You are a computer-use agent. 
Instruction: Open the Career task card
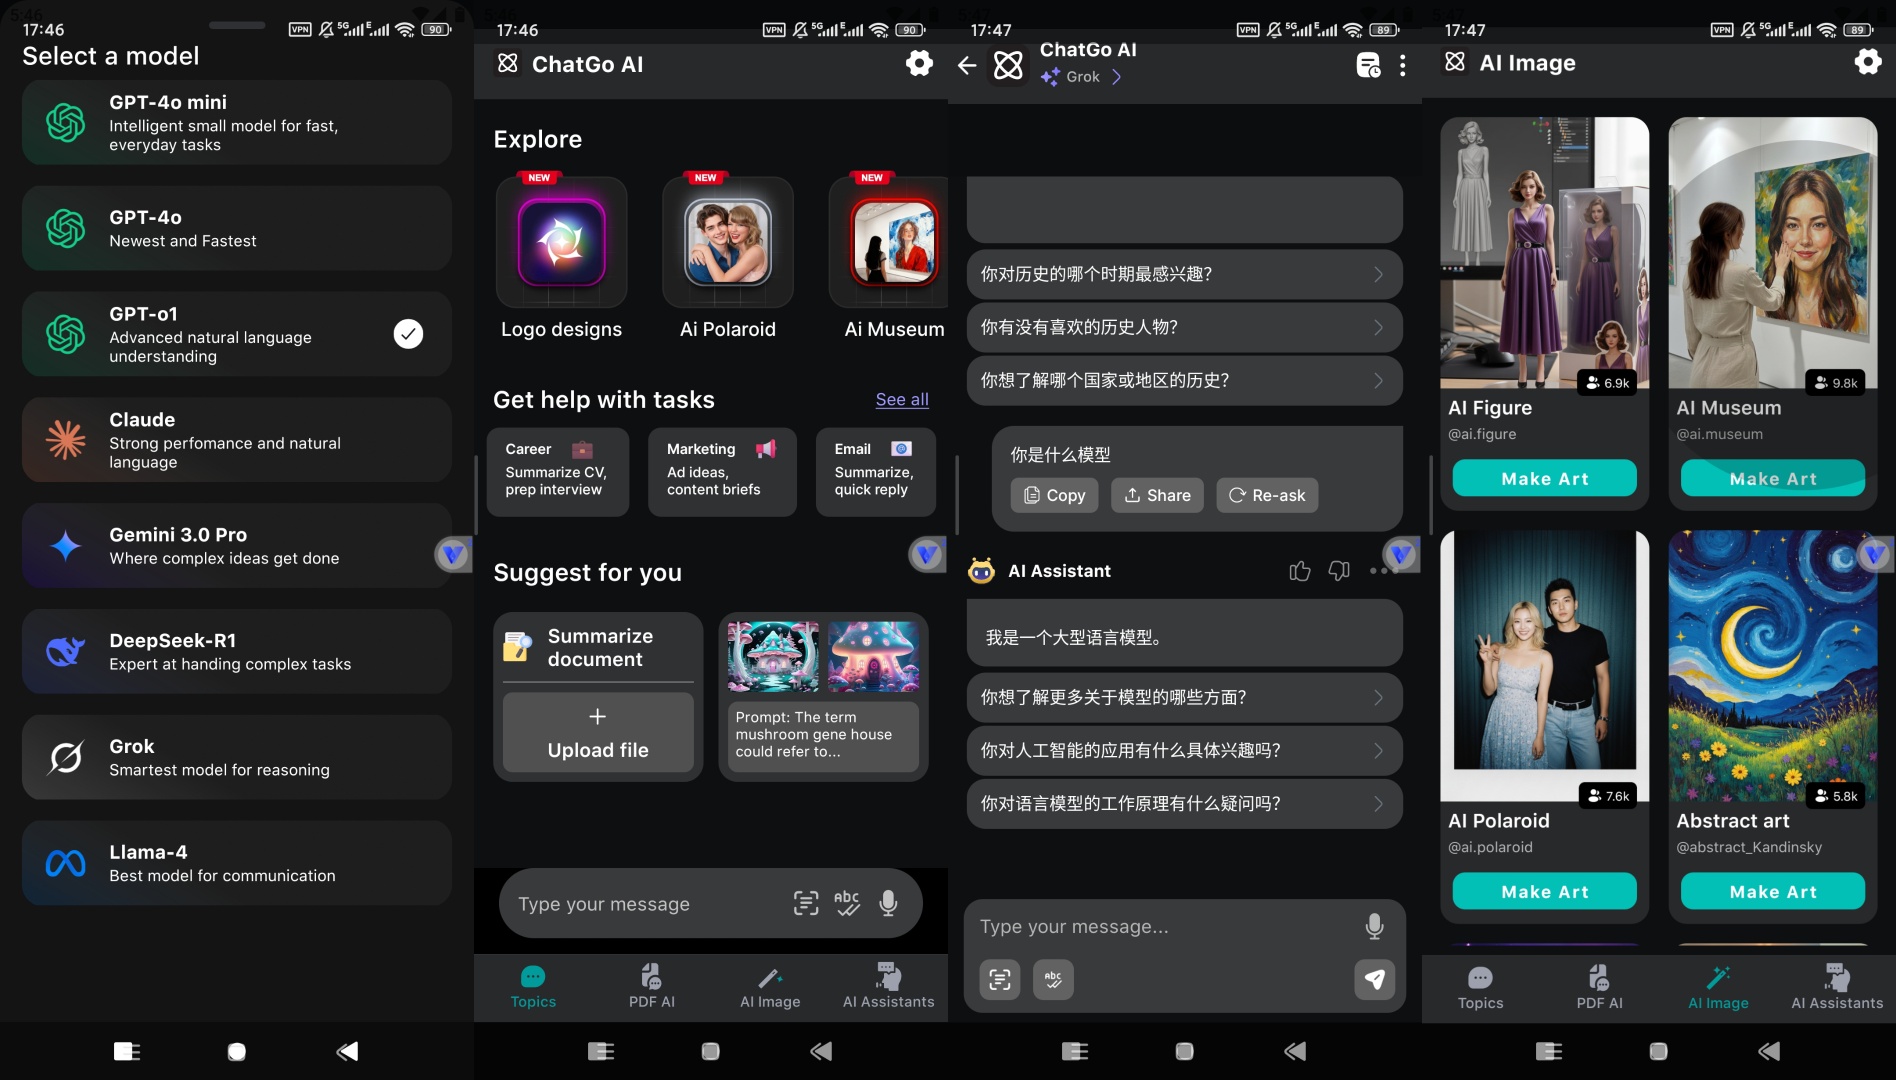click(558, 472)
